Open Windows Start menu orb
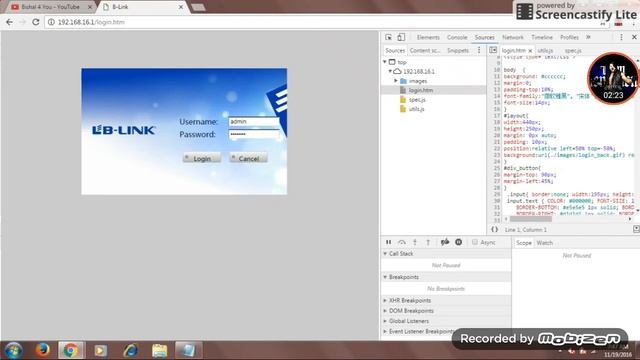640x360 pixels. [13, 350]
